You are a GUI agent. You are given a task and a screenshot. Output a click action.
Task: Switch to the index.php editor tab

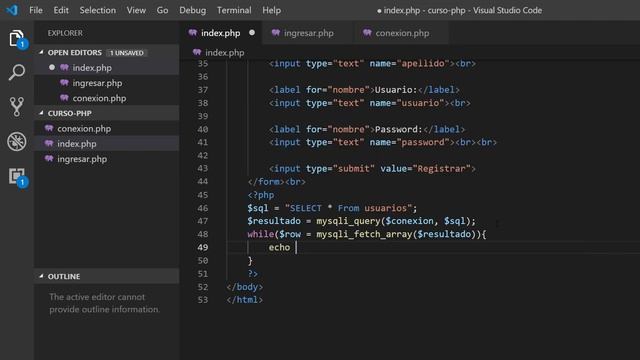[222, 33]
